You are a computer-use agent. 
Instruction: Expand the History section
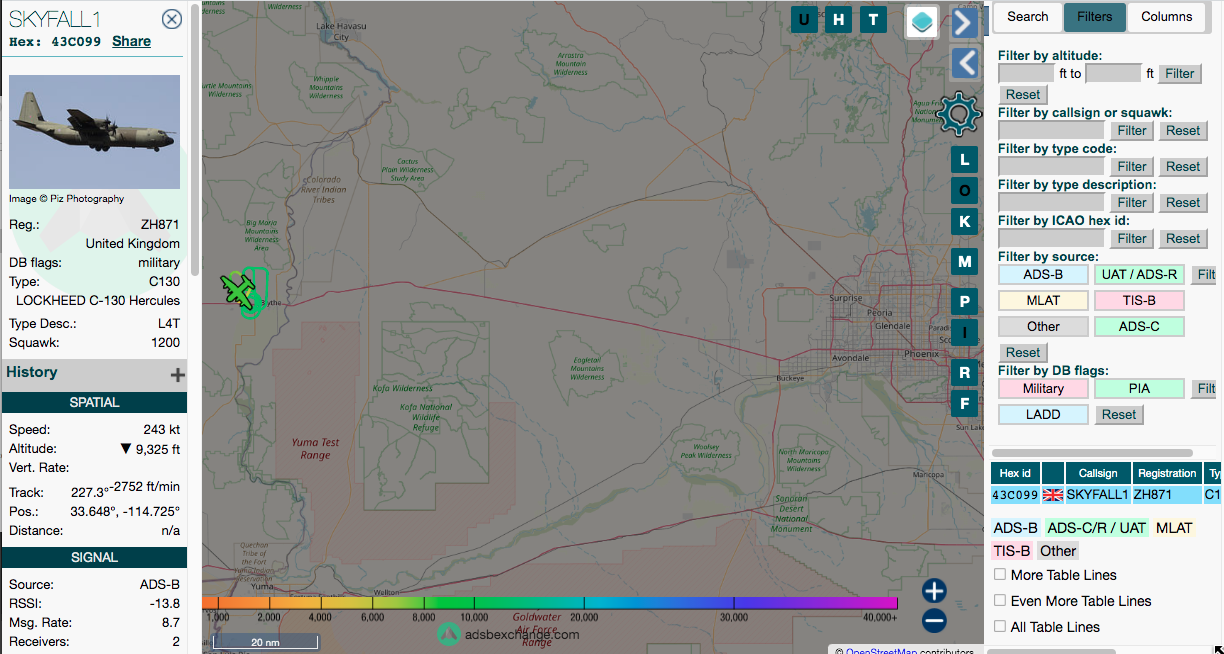coord(177,375)
